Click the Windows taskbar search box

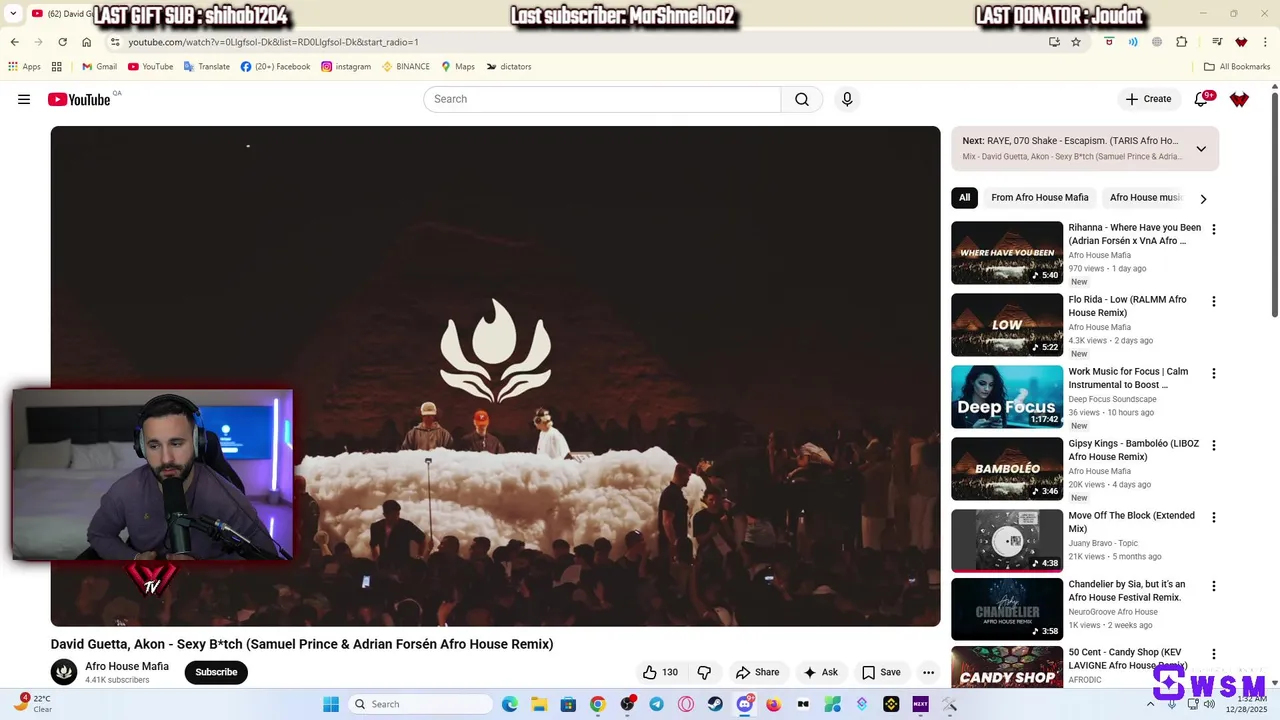(419, 704)
